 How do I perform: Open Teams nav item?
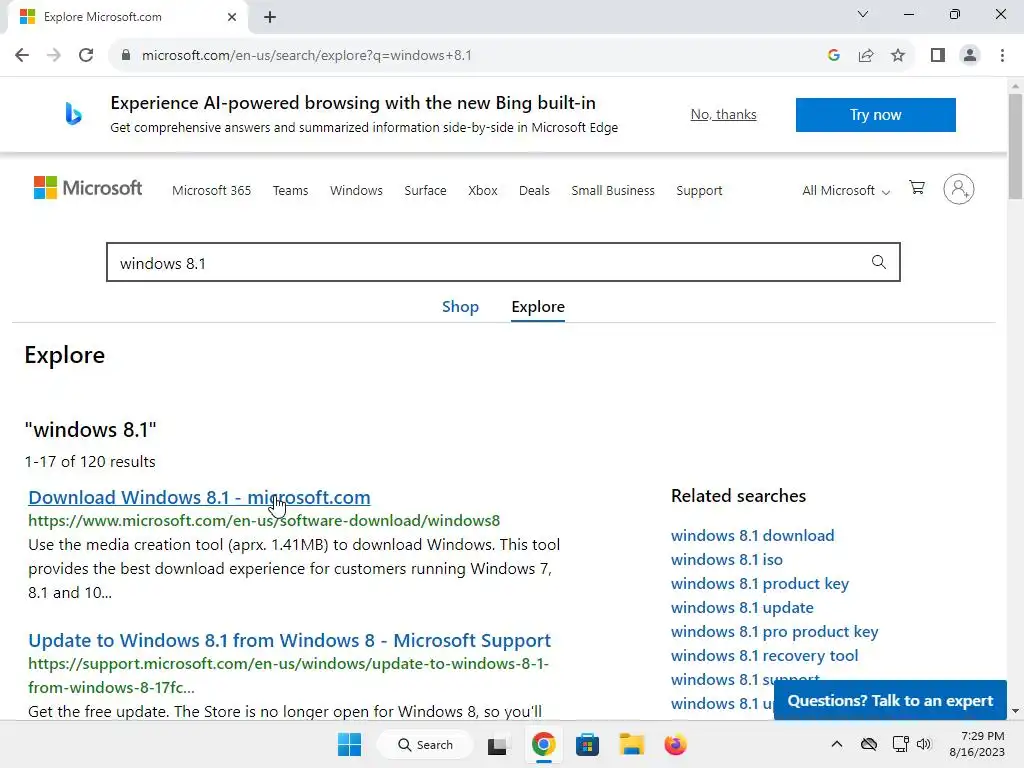[291, 191]
